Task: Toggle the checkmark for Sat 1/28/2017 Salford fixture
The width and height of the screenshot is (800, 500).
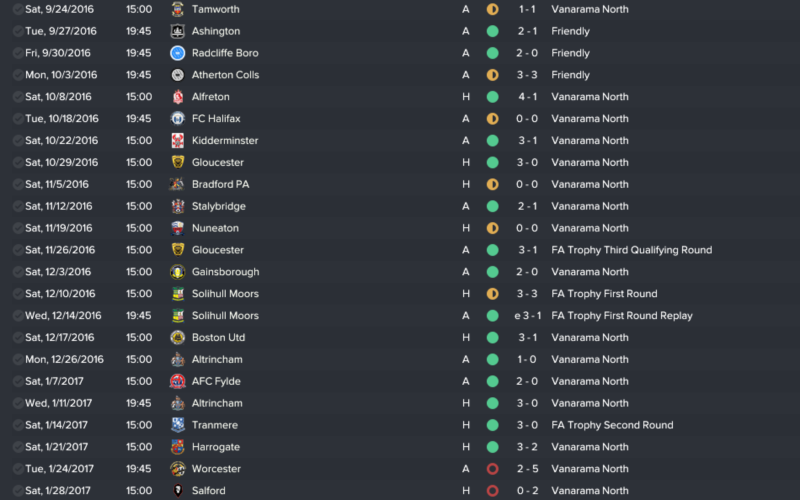Action: 18,491
